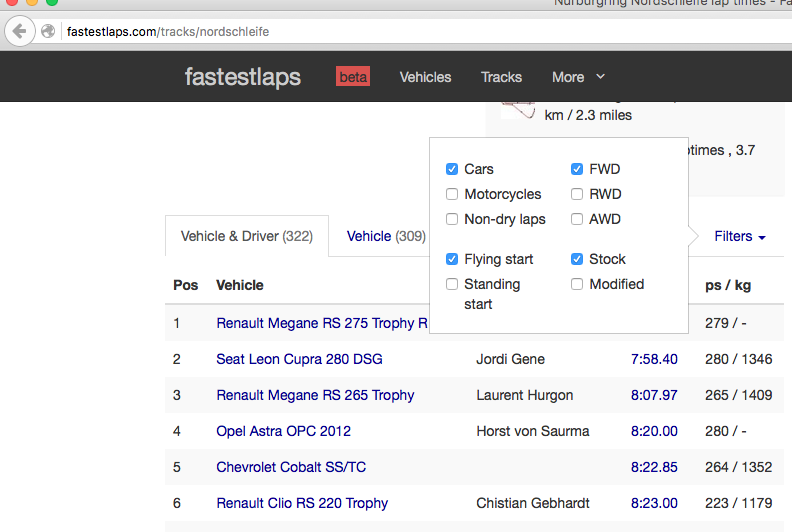Click lap time 8:22.85

654,467
